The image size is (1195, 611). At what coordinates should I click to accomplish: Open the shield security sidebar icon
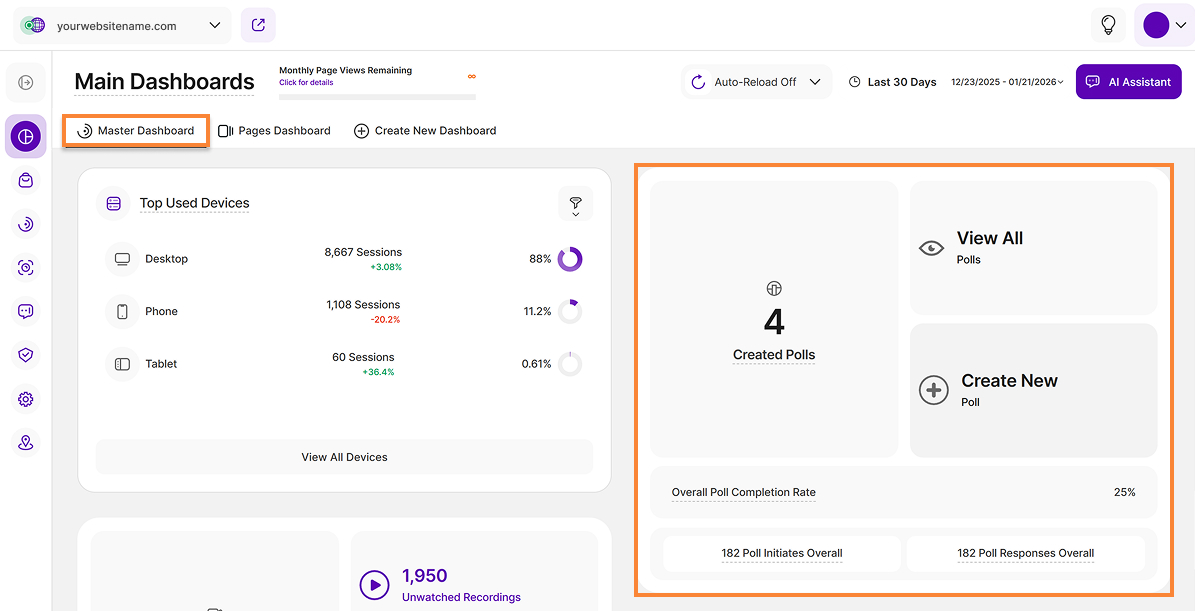point(26,355)
